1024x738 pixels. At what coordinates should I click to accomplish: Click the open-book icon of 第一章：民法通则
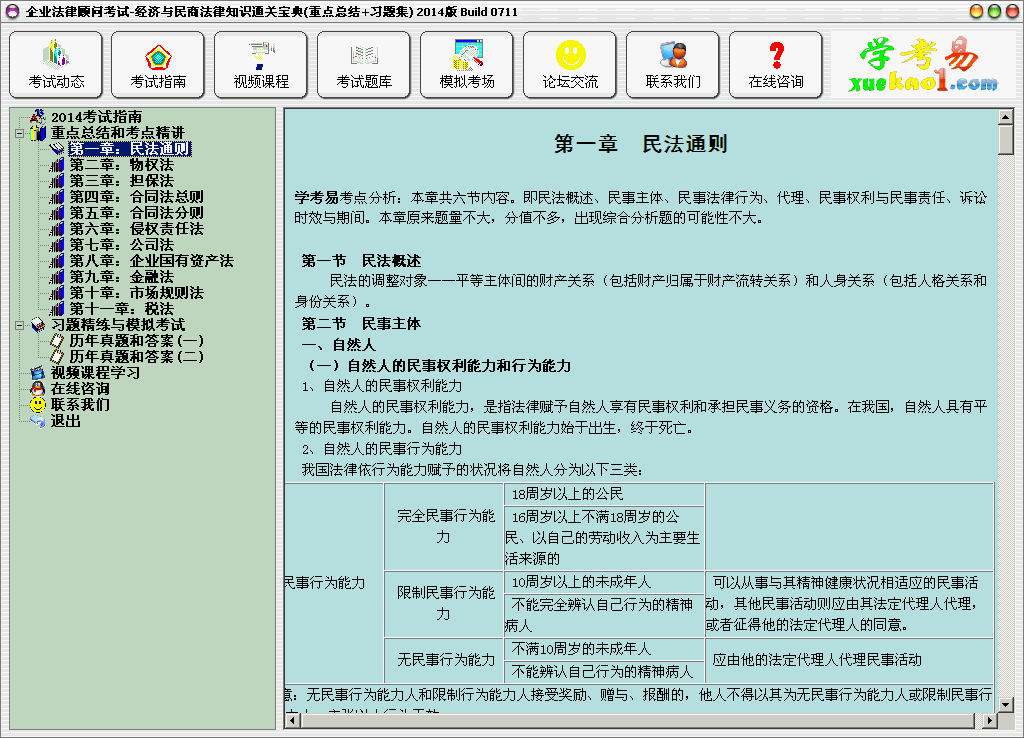point(57,149)
